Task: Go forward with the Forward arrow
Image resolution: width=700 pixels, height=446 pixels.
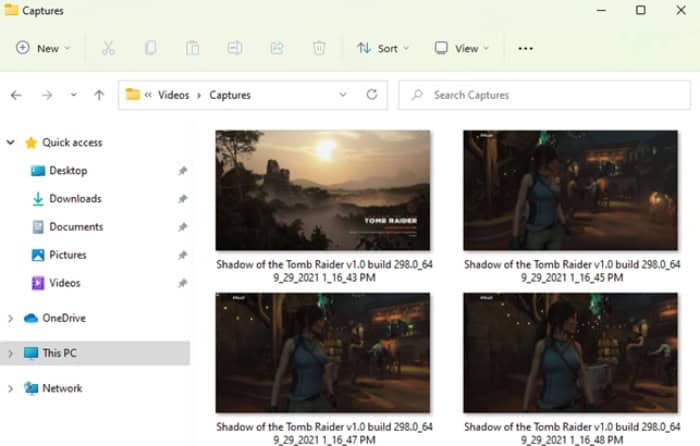Action: pos(47,95)
